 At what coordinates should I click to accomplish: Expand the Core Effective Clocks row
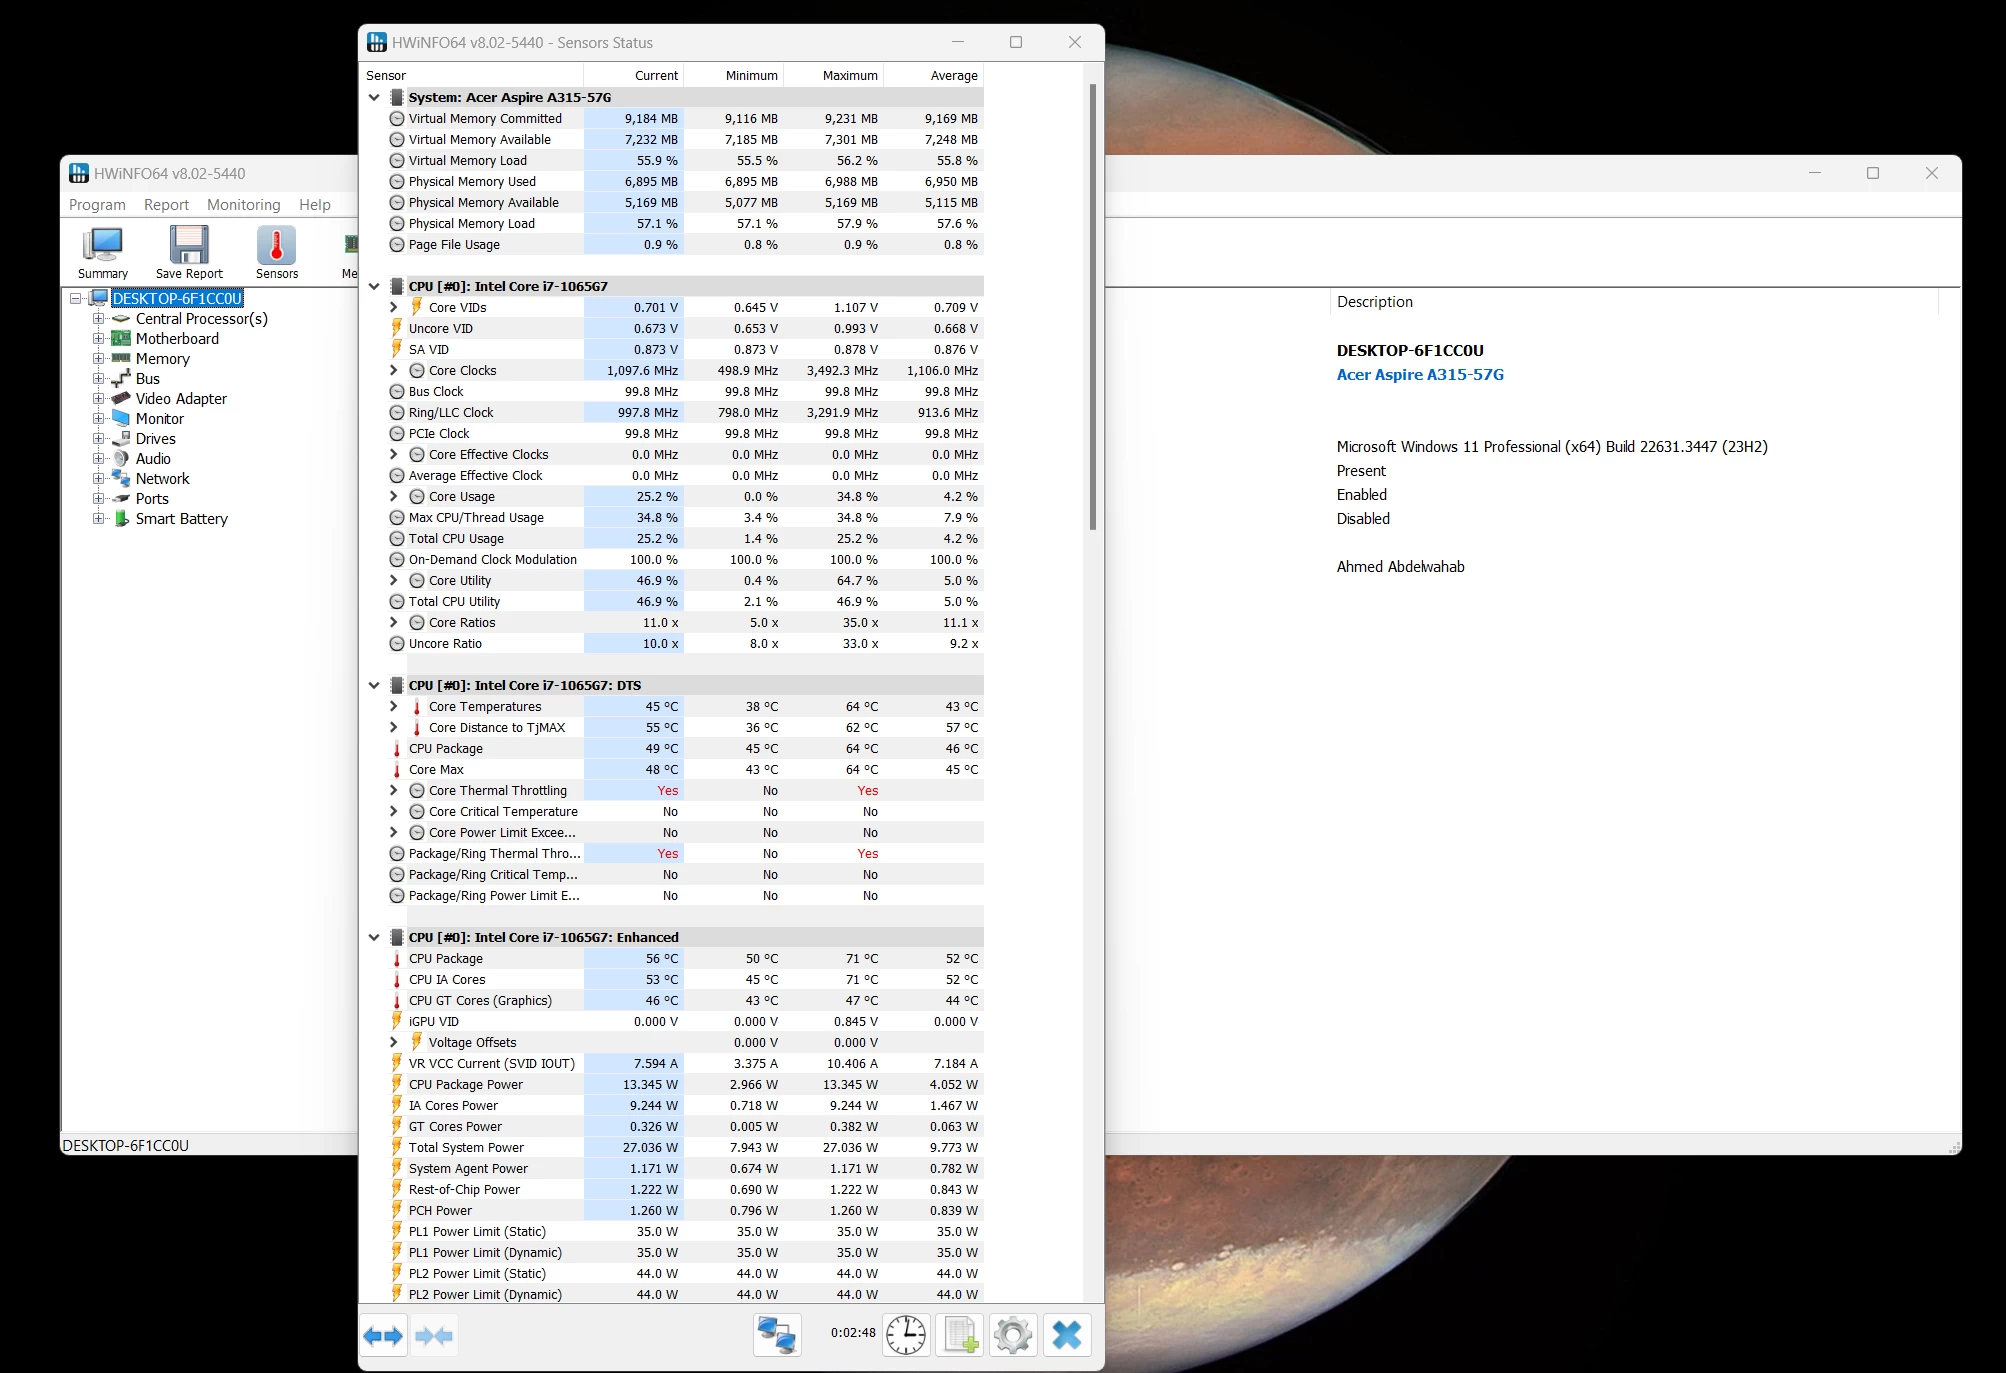[394, 455]
